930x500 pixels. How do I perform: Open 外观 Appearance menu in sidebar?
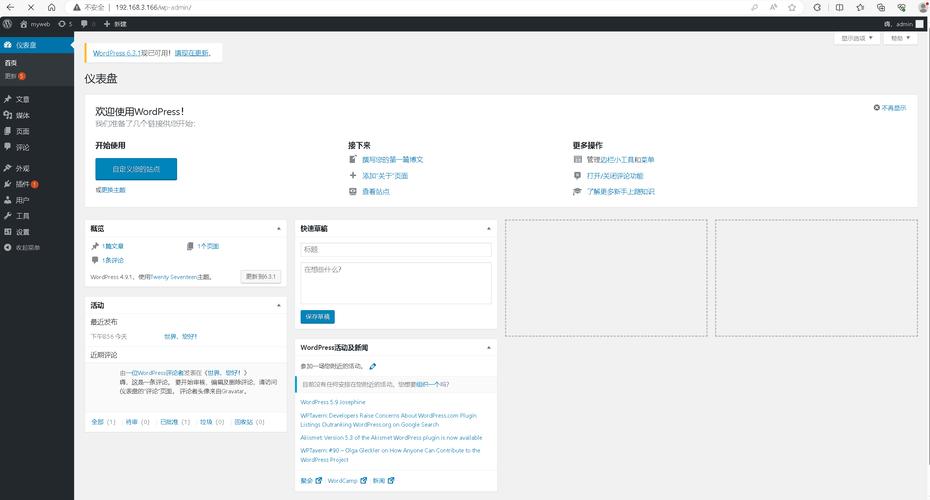point(37,168)
